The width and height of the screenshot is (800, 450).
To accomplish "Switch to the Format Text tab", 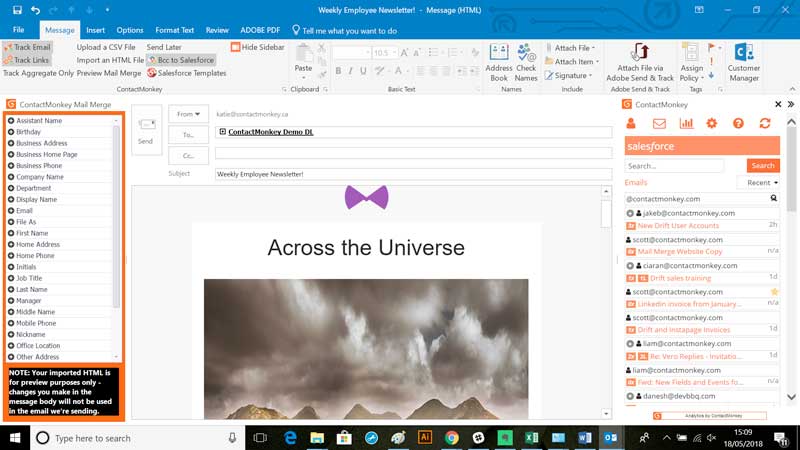I will pyautogui.click(x=174, y=30).
